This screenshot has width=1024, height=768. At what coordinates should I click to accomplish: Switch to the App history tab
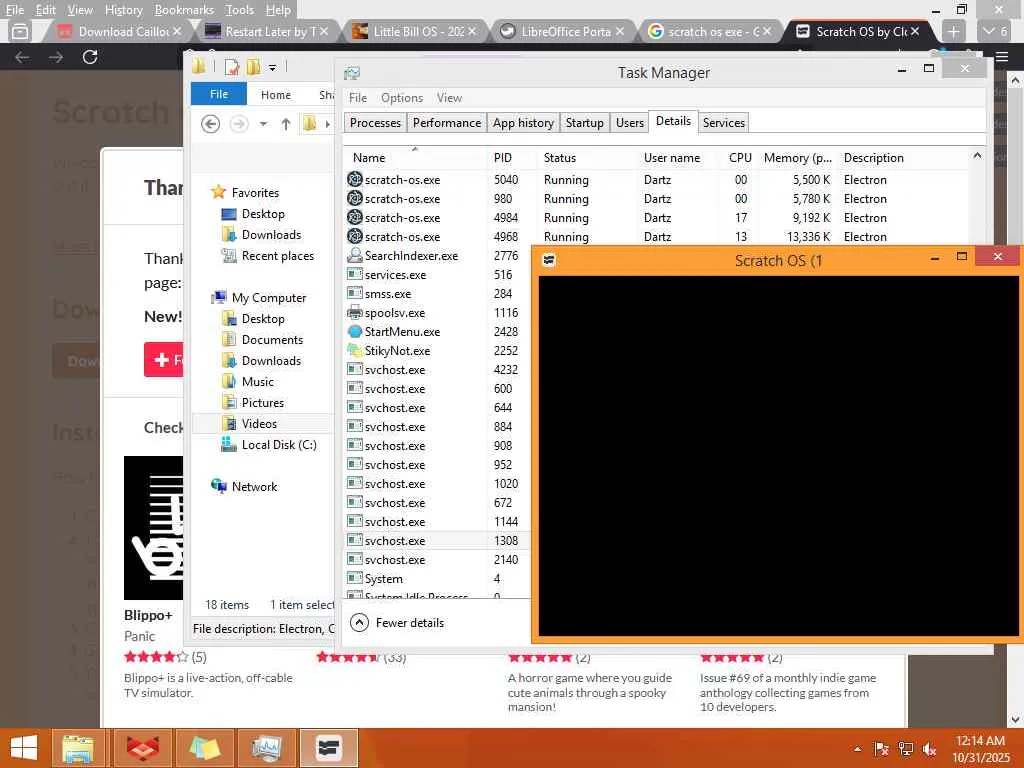point(523,123)
